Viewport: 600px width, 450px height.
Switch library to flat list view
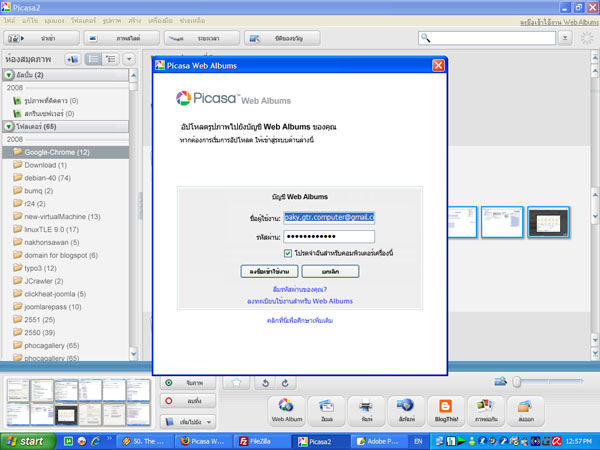point(93,59)
